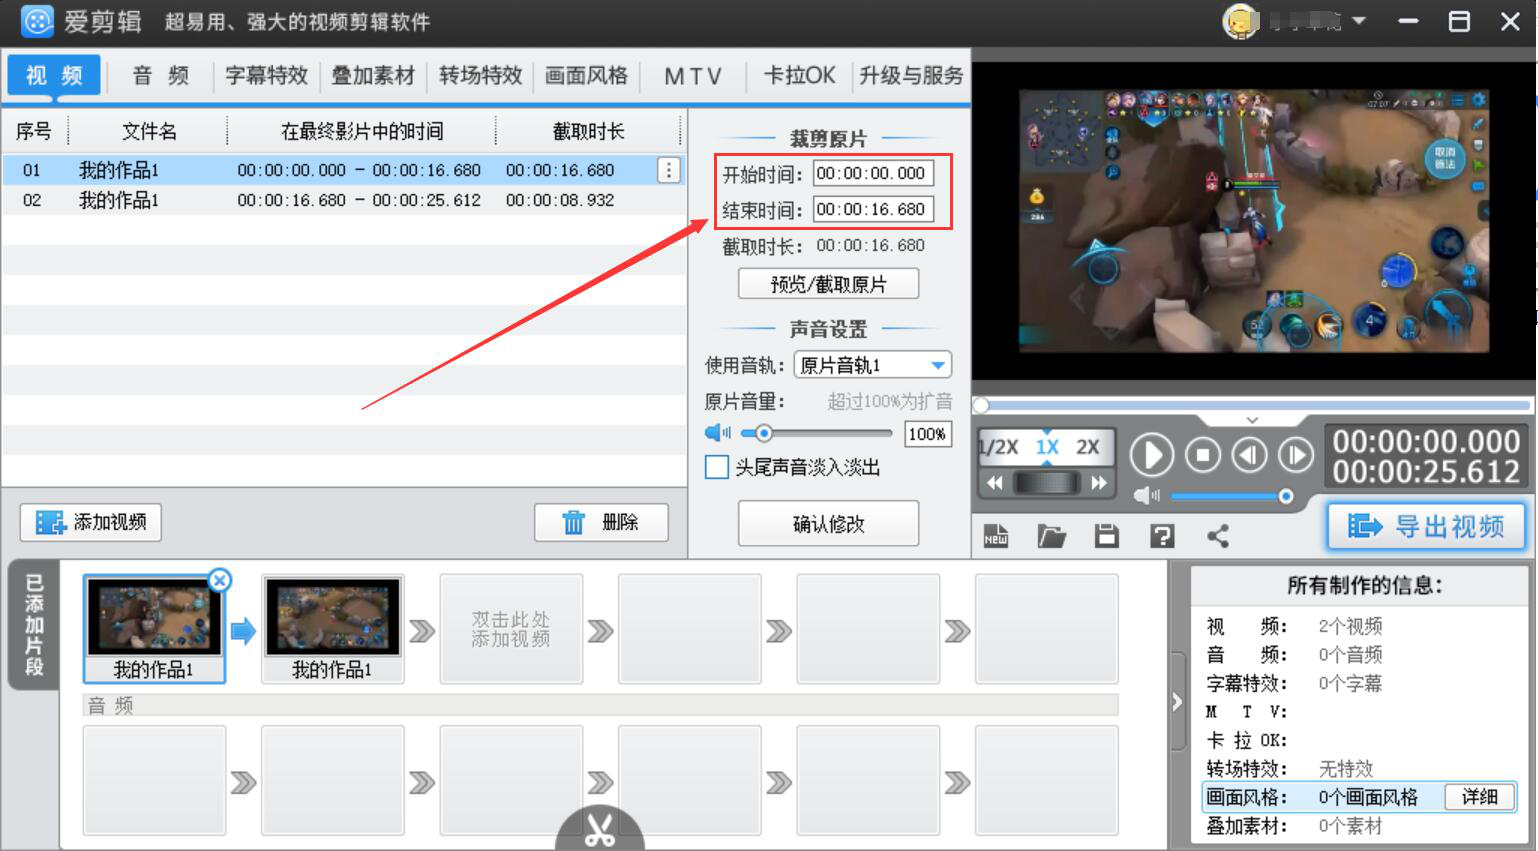Set playback speed to 2X

point(1088,447)
